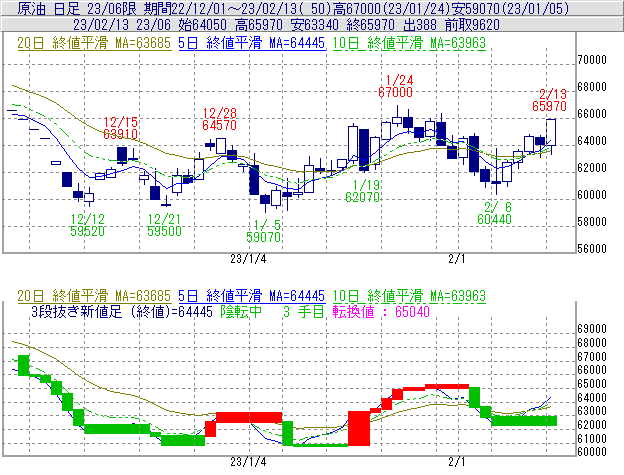Click the 10日 終値平滑 MA=63963 label in upper chart
The image size is (624, 475).
tap(409, 43)
